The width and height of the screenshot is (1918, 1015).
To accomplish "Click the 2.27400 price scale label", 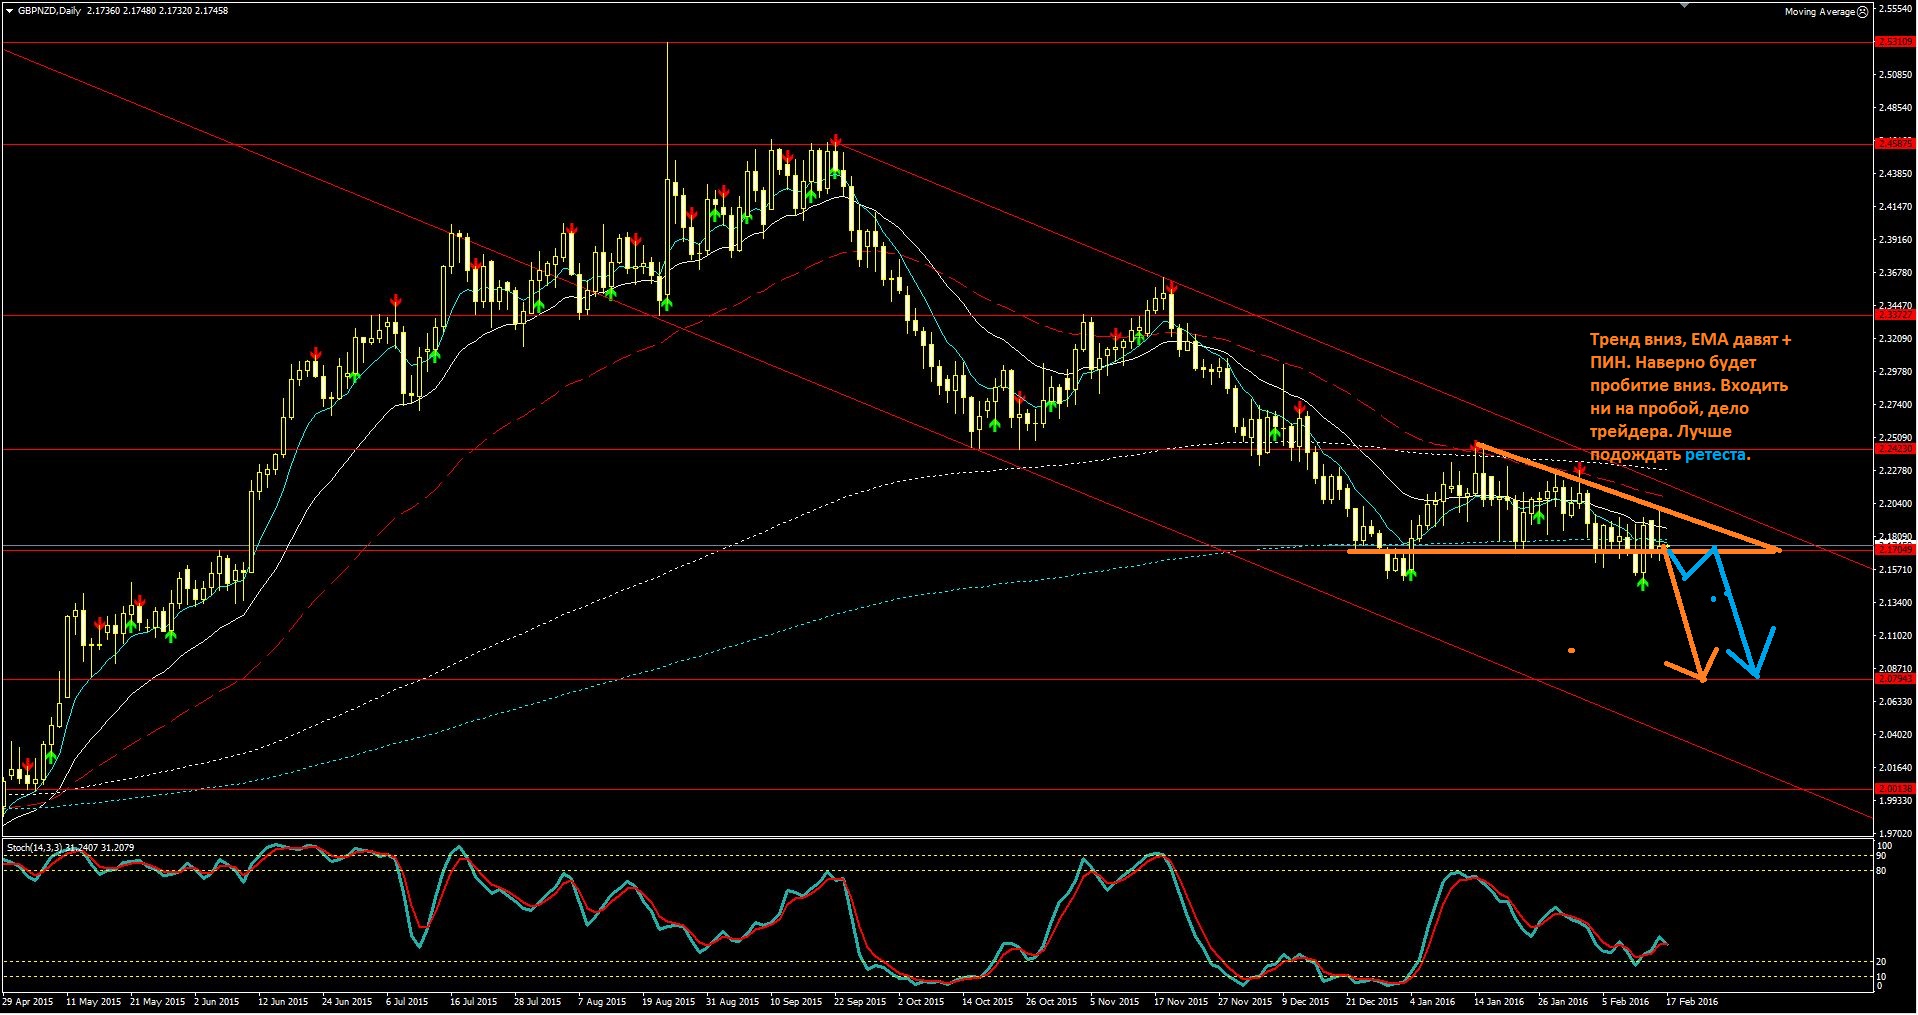I will point(1896,405).
